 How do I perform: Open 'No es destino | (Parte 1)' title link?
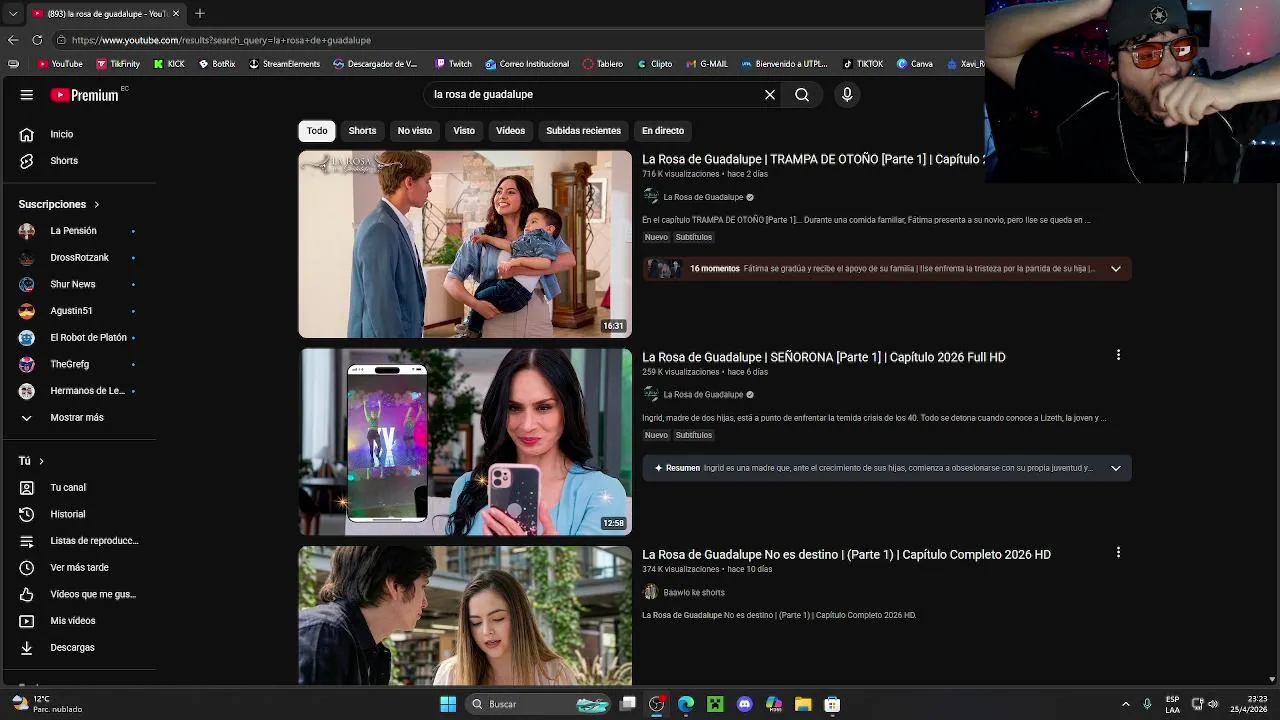[x=846, y=555]
